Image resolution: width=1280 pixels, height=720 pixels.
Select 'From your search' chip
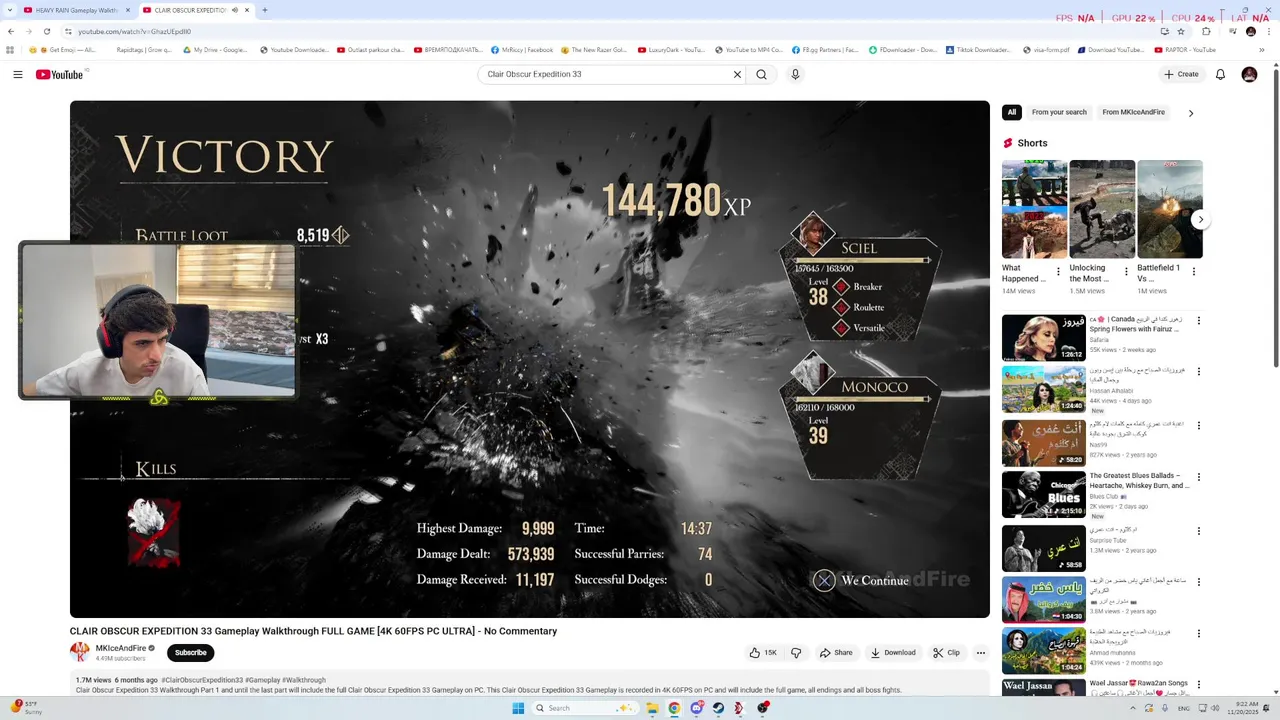tap(1059, 112)
